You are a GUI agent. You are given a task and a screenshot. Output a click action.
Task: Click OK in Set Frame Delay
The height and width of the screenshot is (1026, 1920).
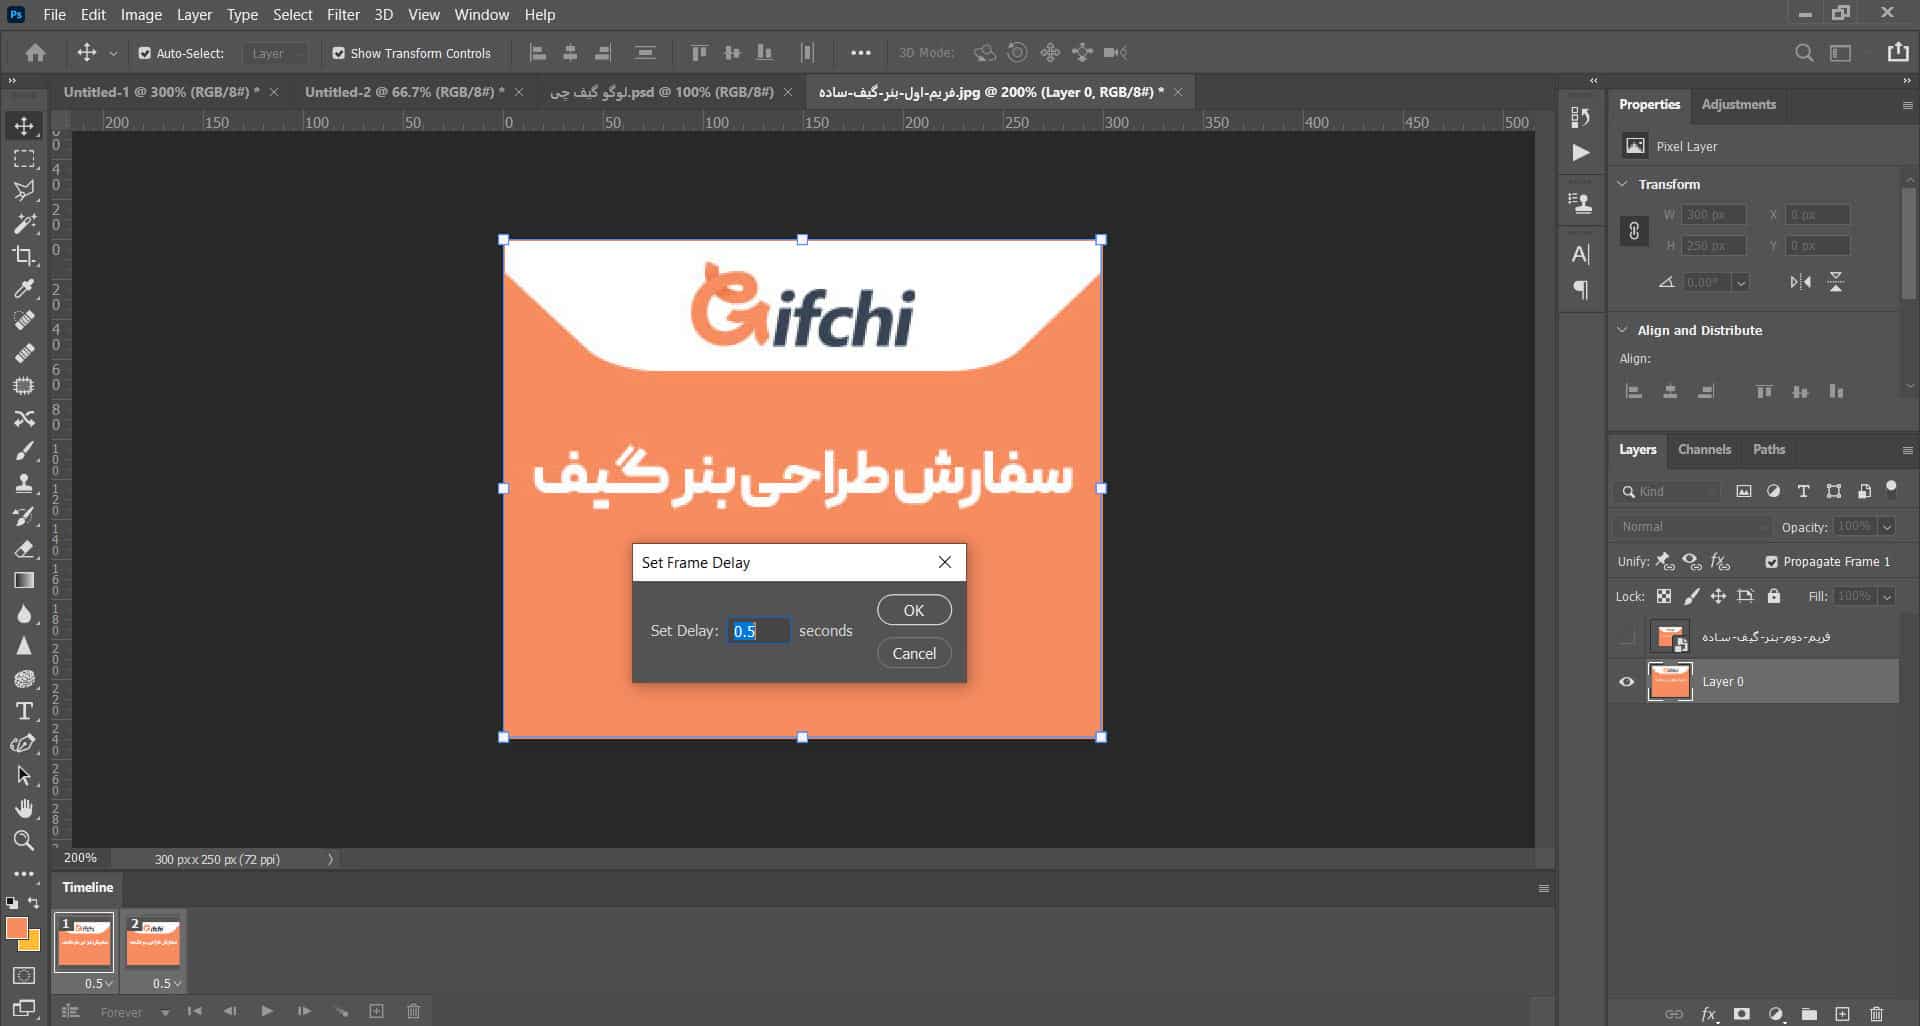click(x=914, y=610)
